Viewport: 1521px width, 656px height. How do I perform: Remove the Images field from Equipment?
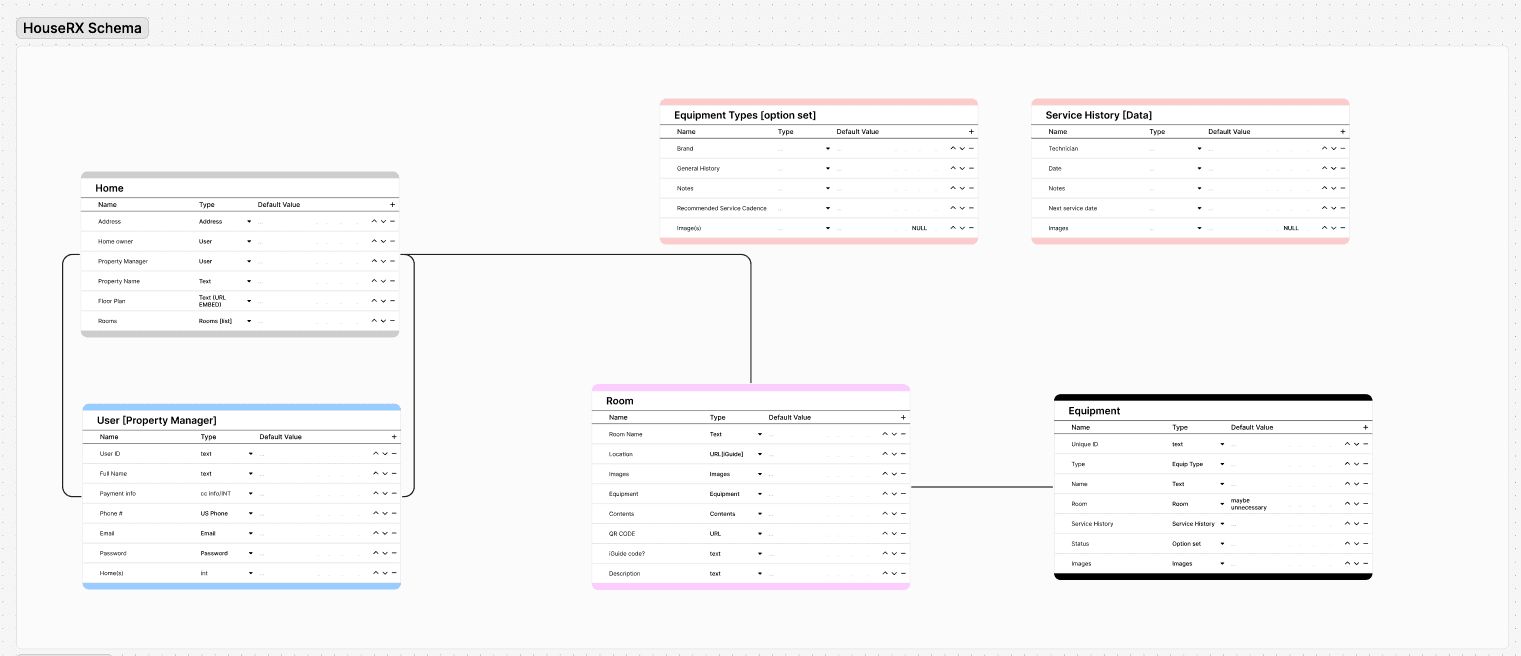click(x=1364, y=563)
